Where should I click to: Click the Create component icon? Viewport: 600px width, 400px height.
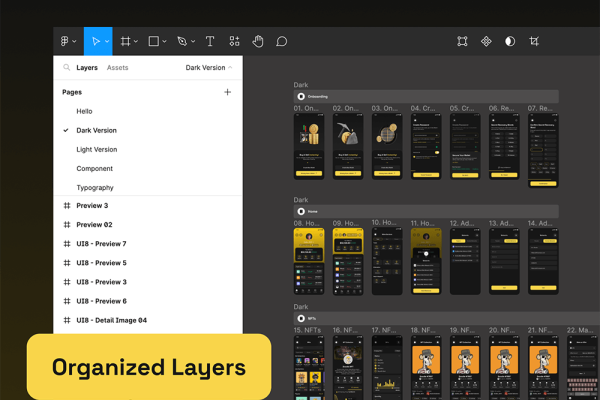486,41
